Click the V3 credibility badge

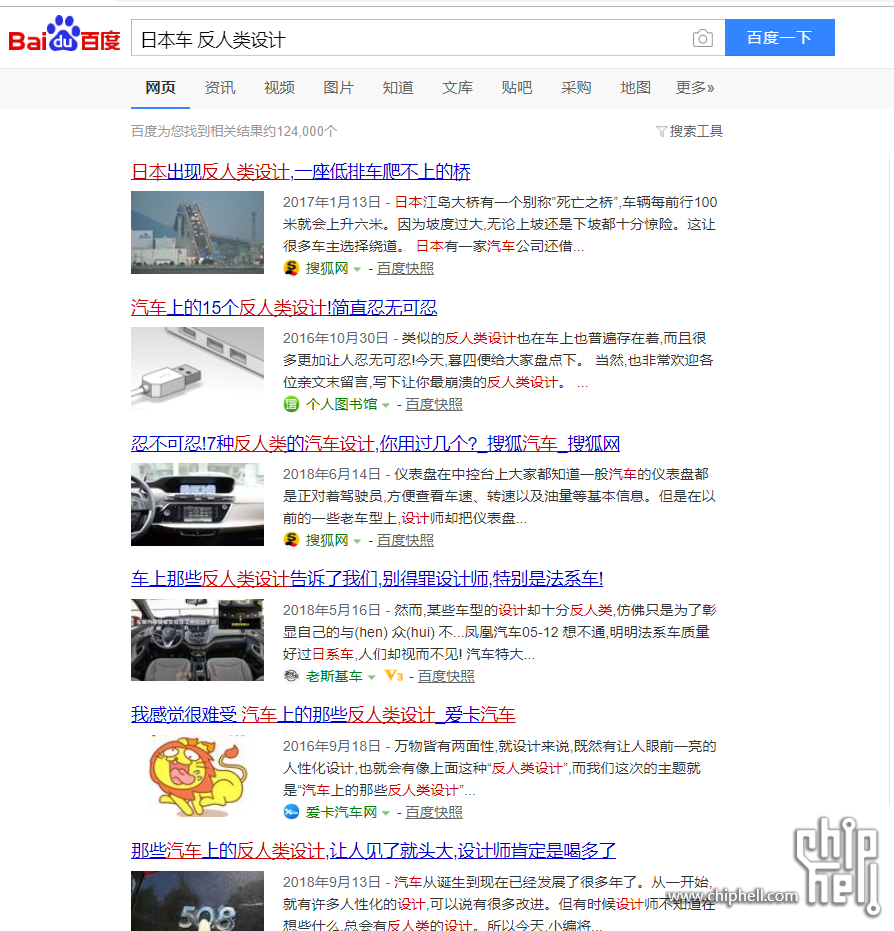tap(394, 676)
